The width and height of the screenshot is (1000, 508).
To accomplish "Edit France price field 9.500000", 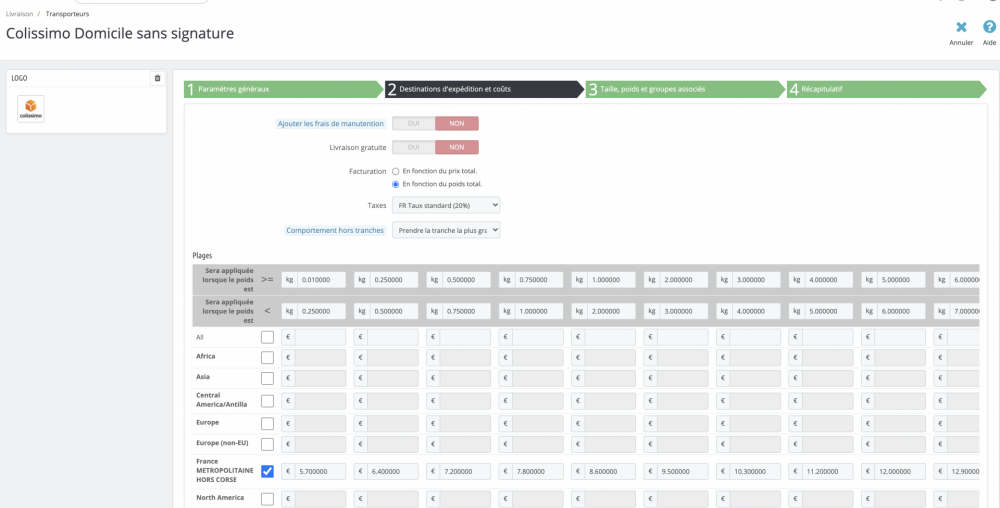I will coord(683,472).
